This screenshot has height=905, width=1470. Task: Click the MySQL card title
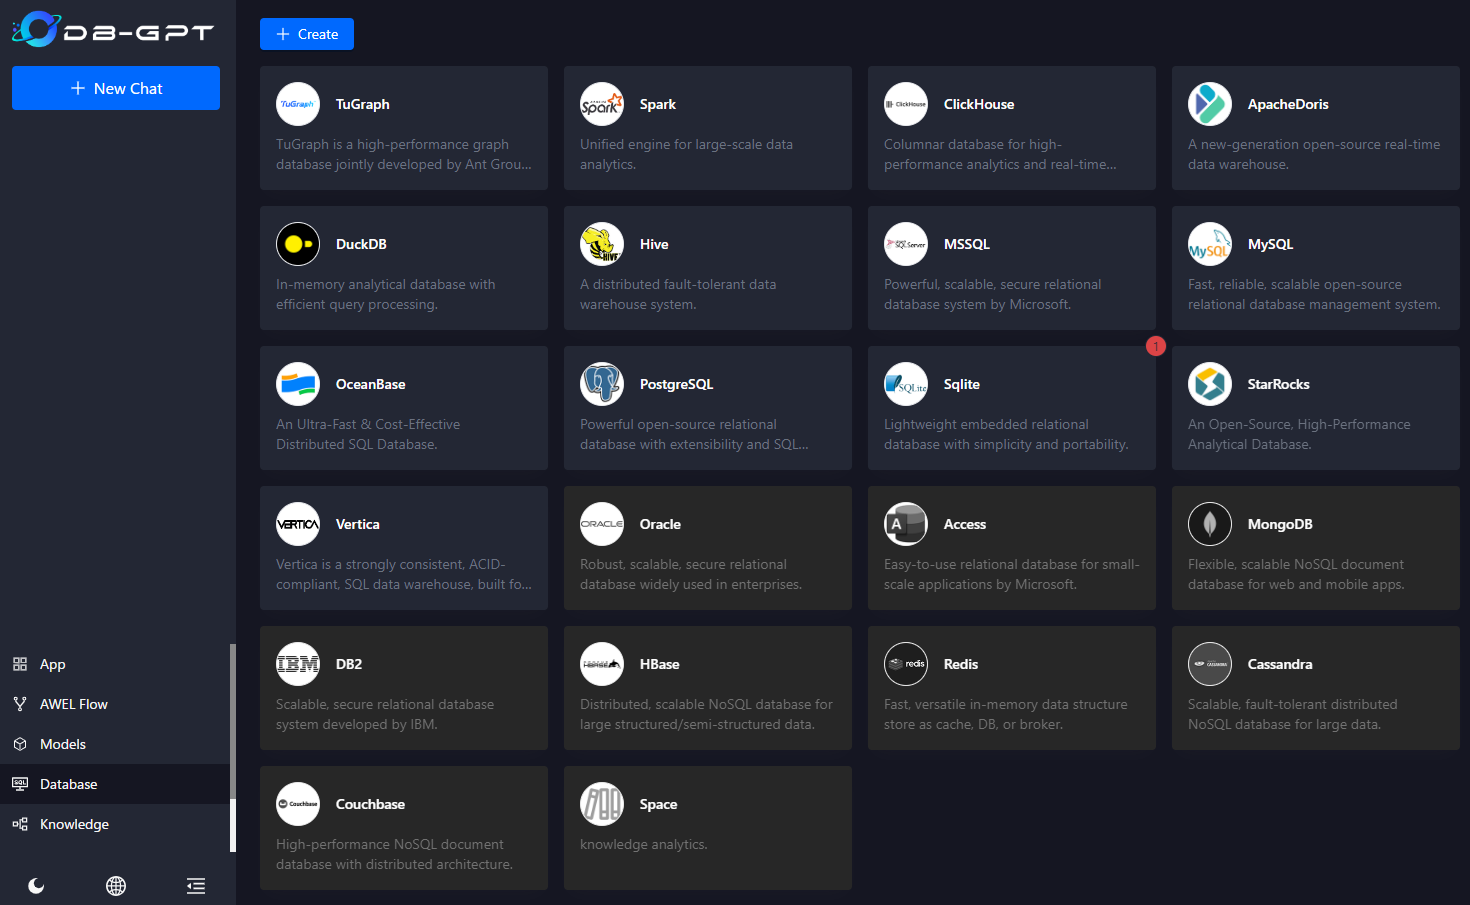1271,244
